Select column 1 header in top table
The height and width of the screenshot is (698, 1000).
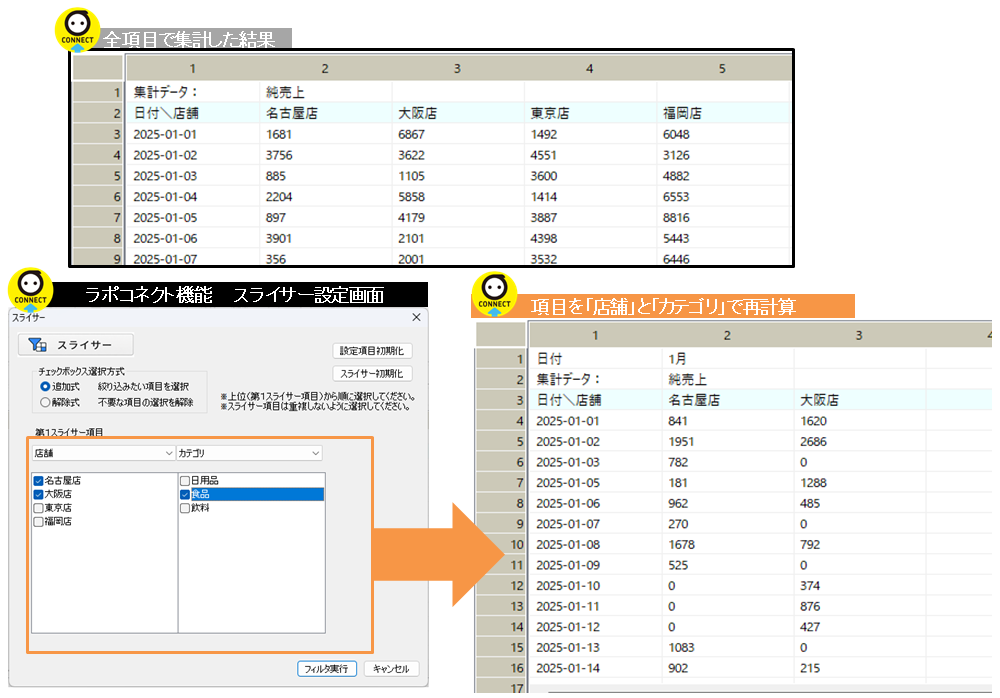193,68
